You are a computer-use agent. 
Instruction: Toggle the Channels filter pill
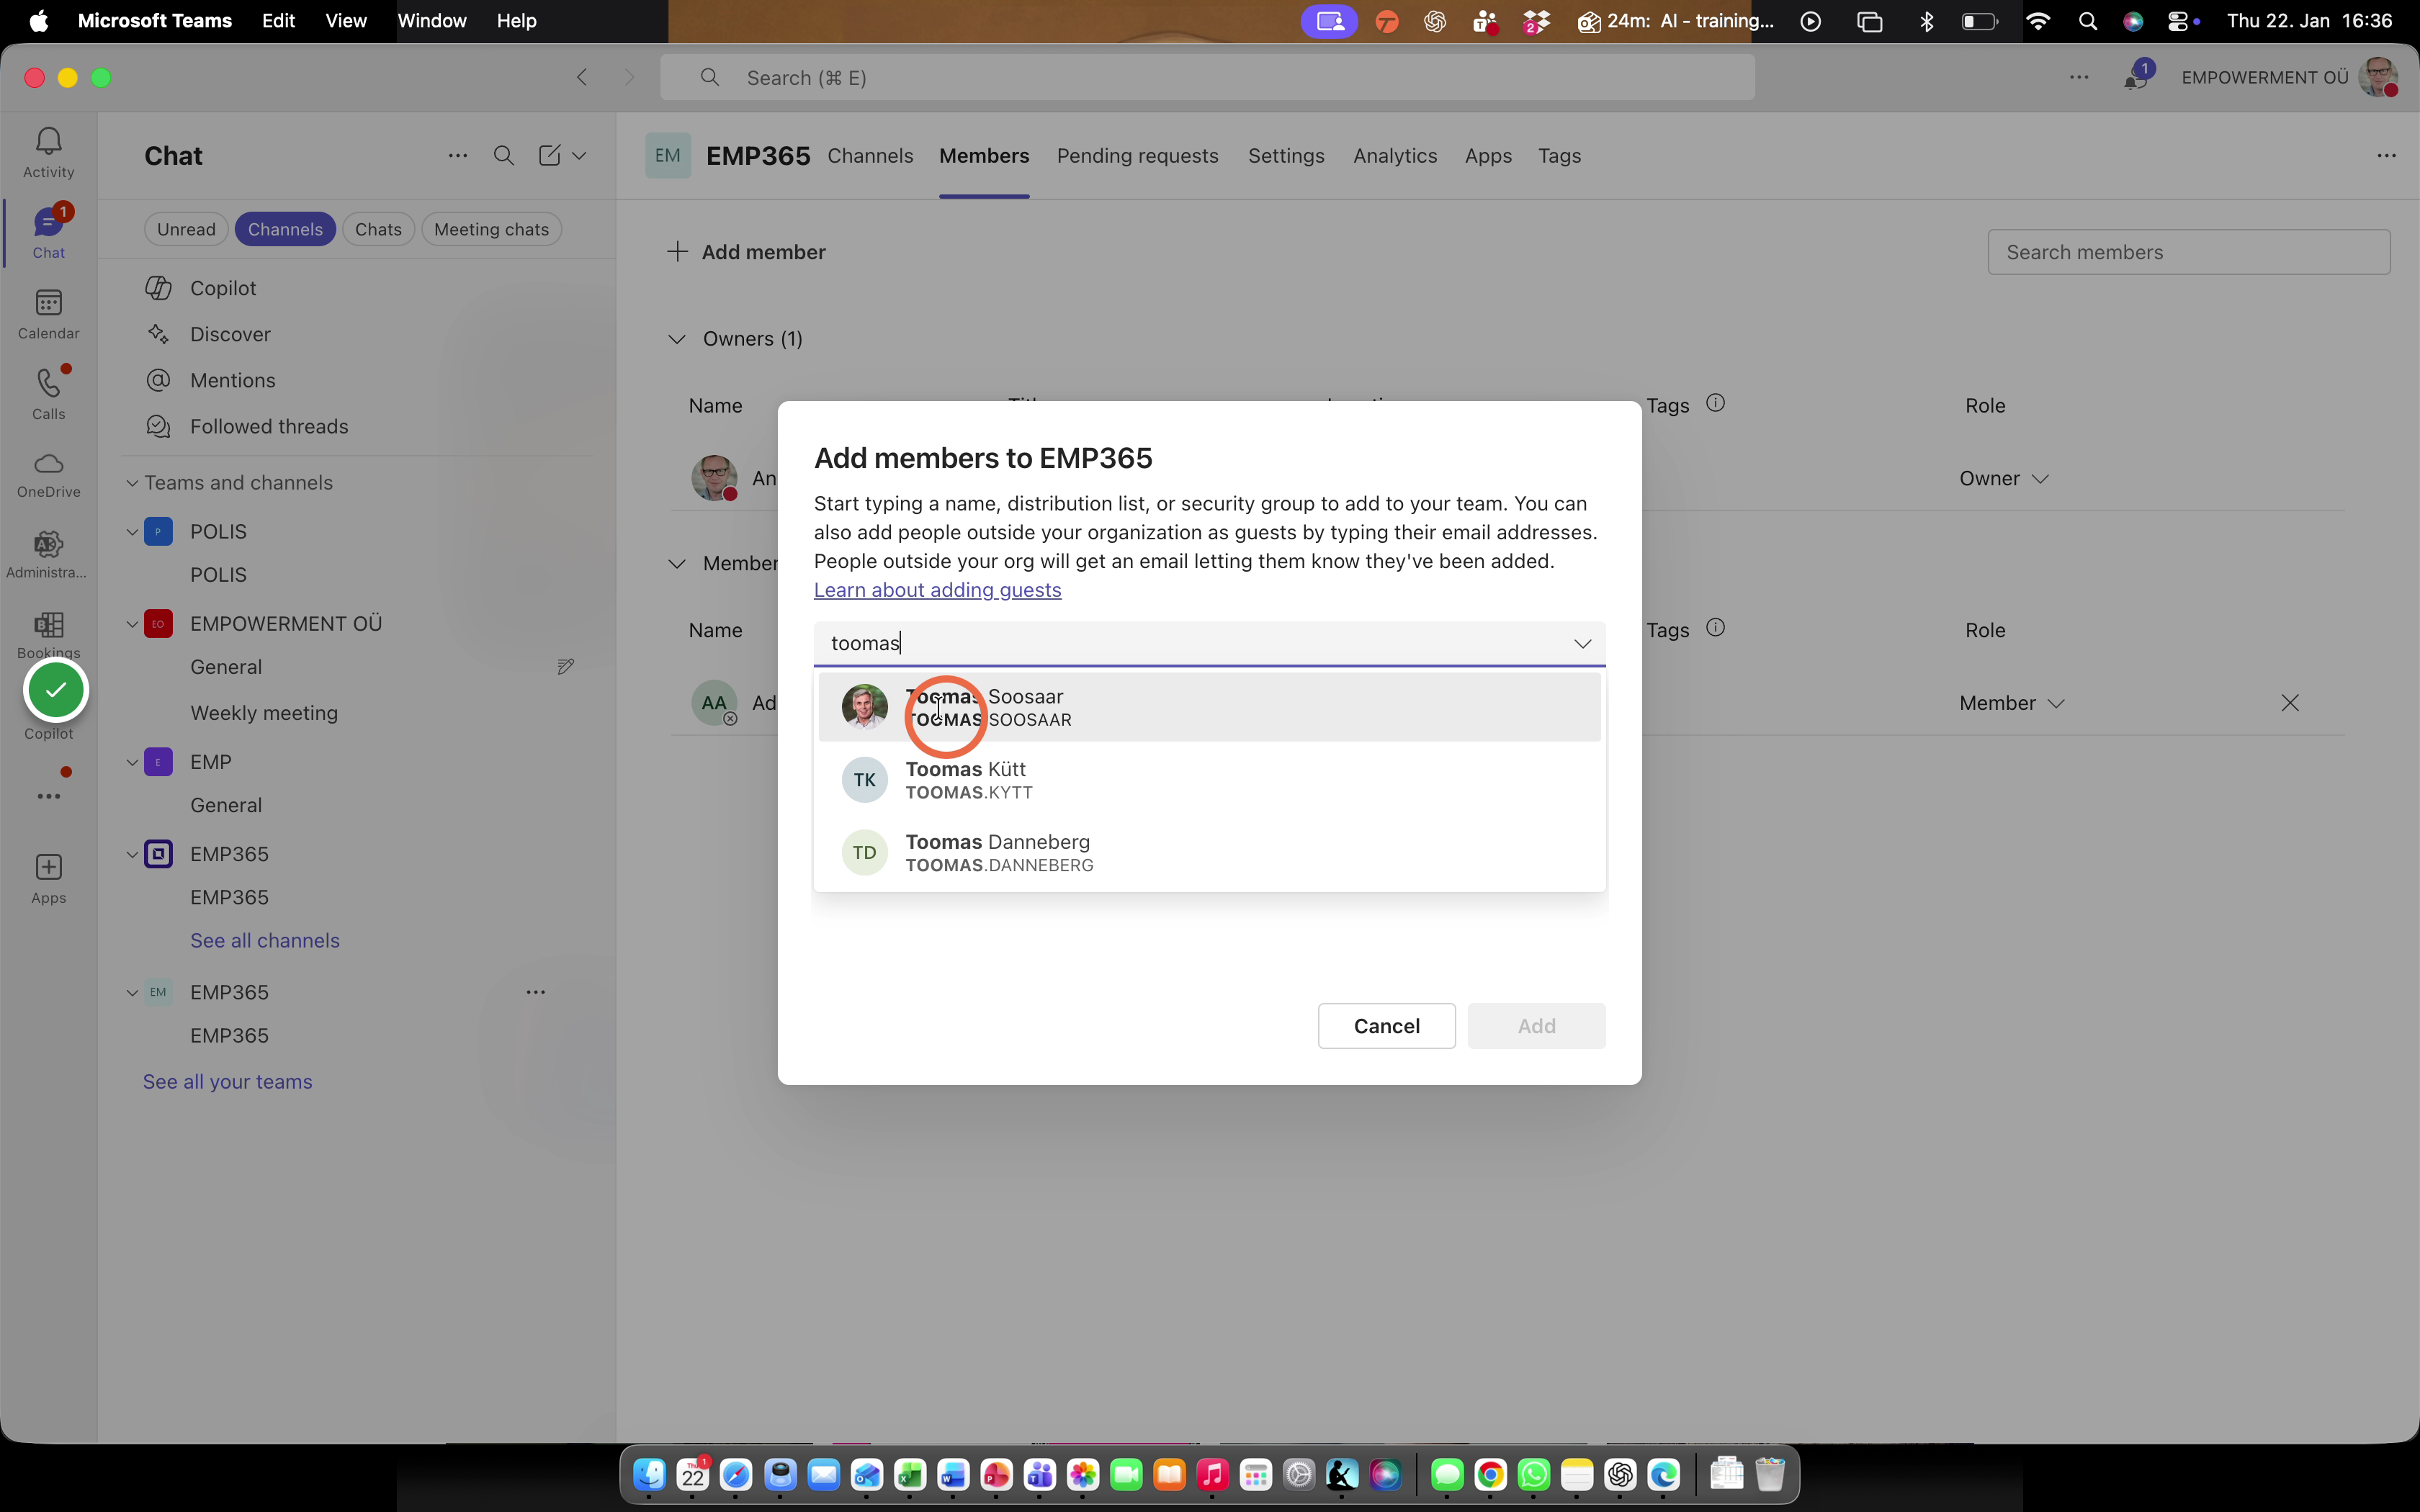point(285,229)
